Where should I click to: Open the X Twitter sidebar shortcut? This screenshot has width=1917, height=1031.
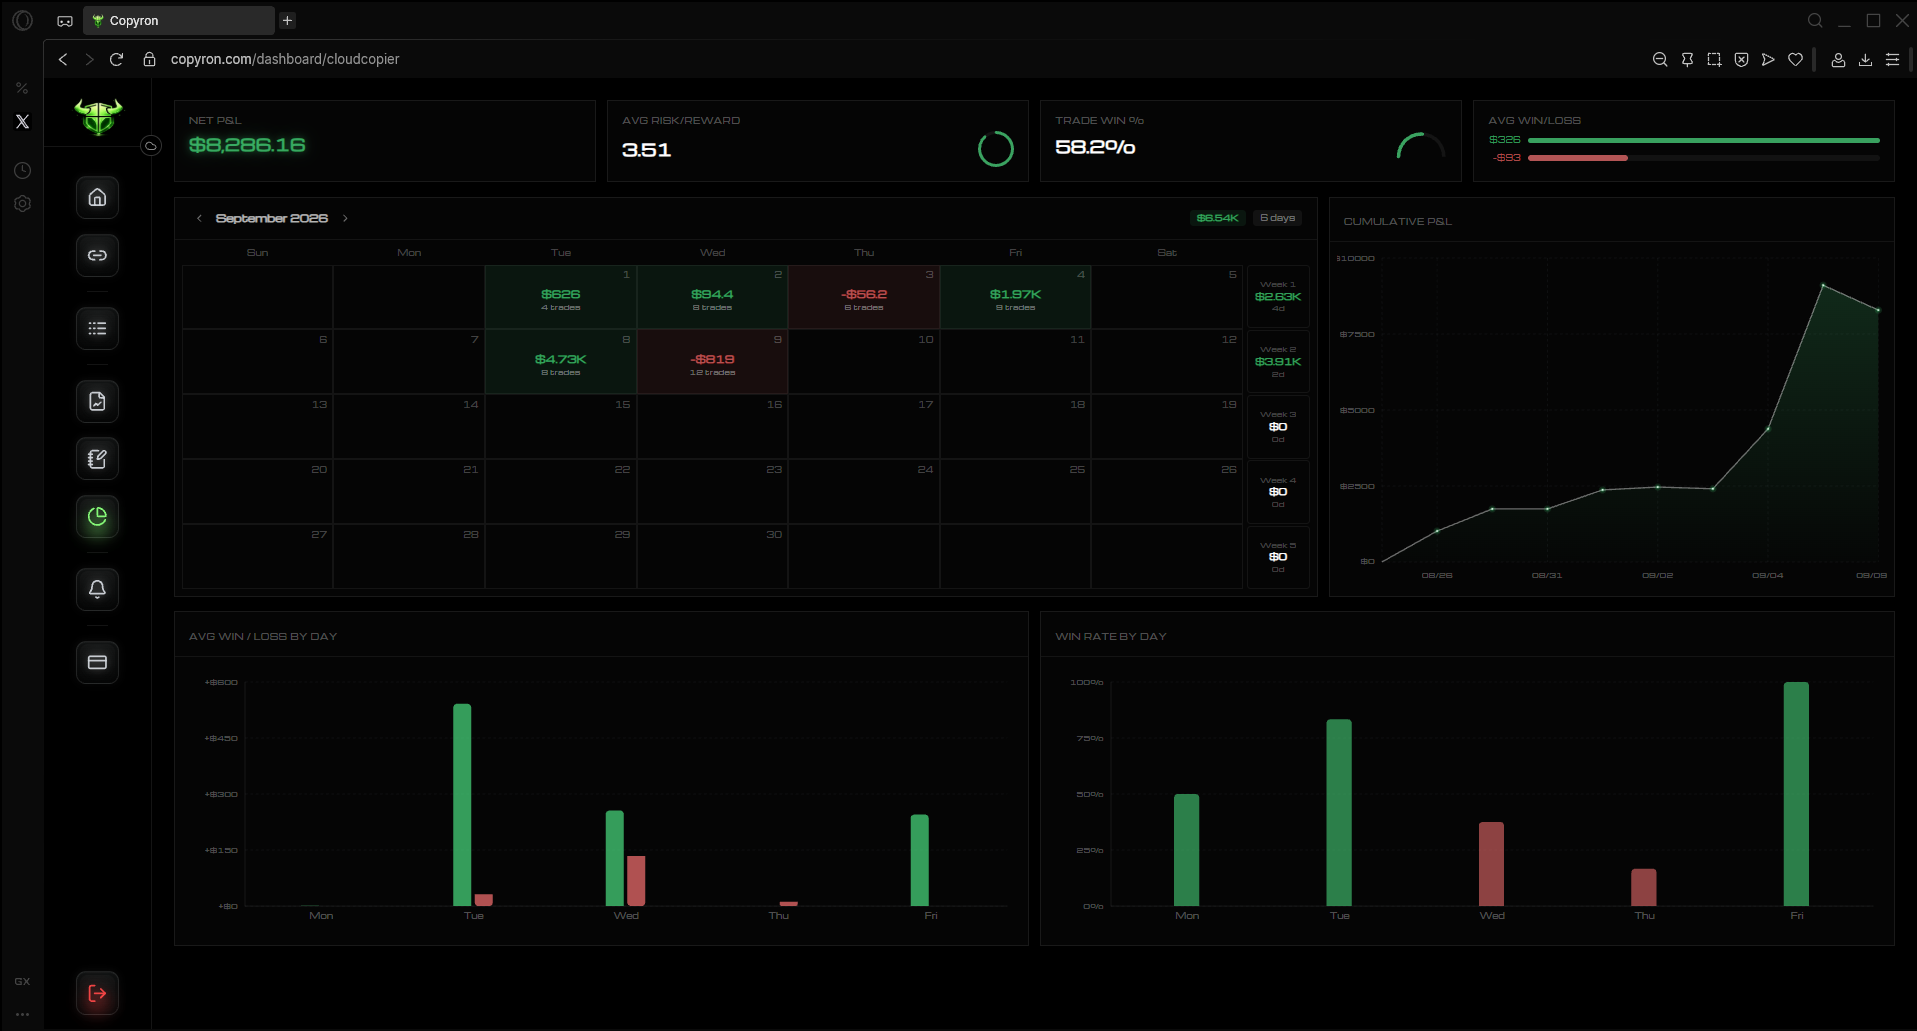[x=22, y=122]
